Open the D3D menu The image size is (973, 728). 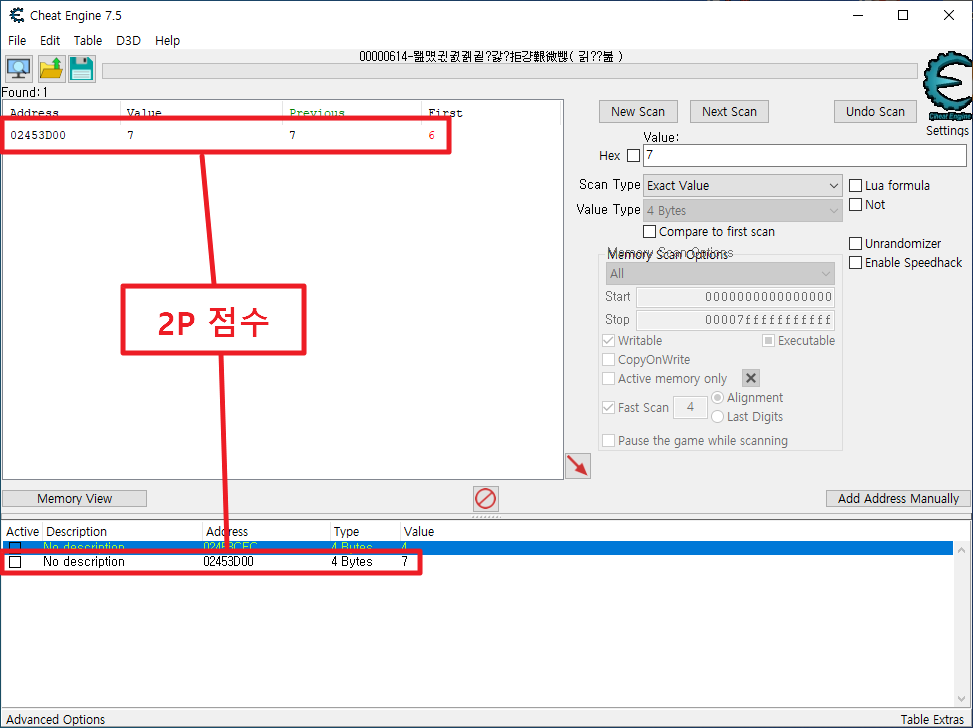click(128, 40)
